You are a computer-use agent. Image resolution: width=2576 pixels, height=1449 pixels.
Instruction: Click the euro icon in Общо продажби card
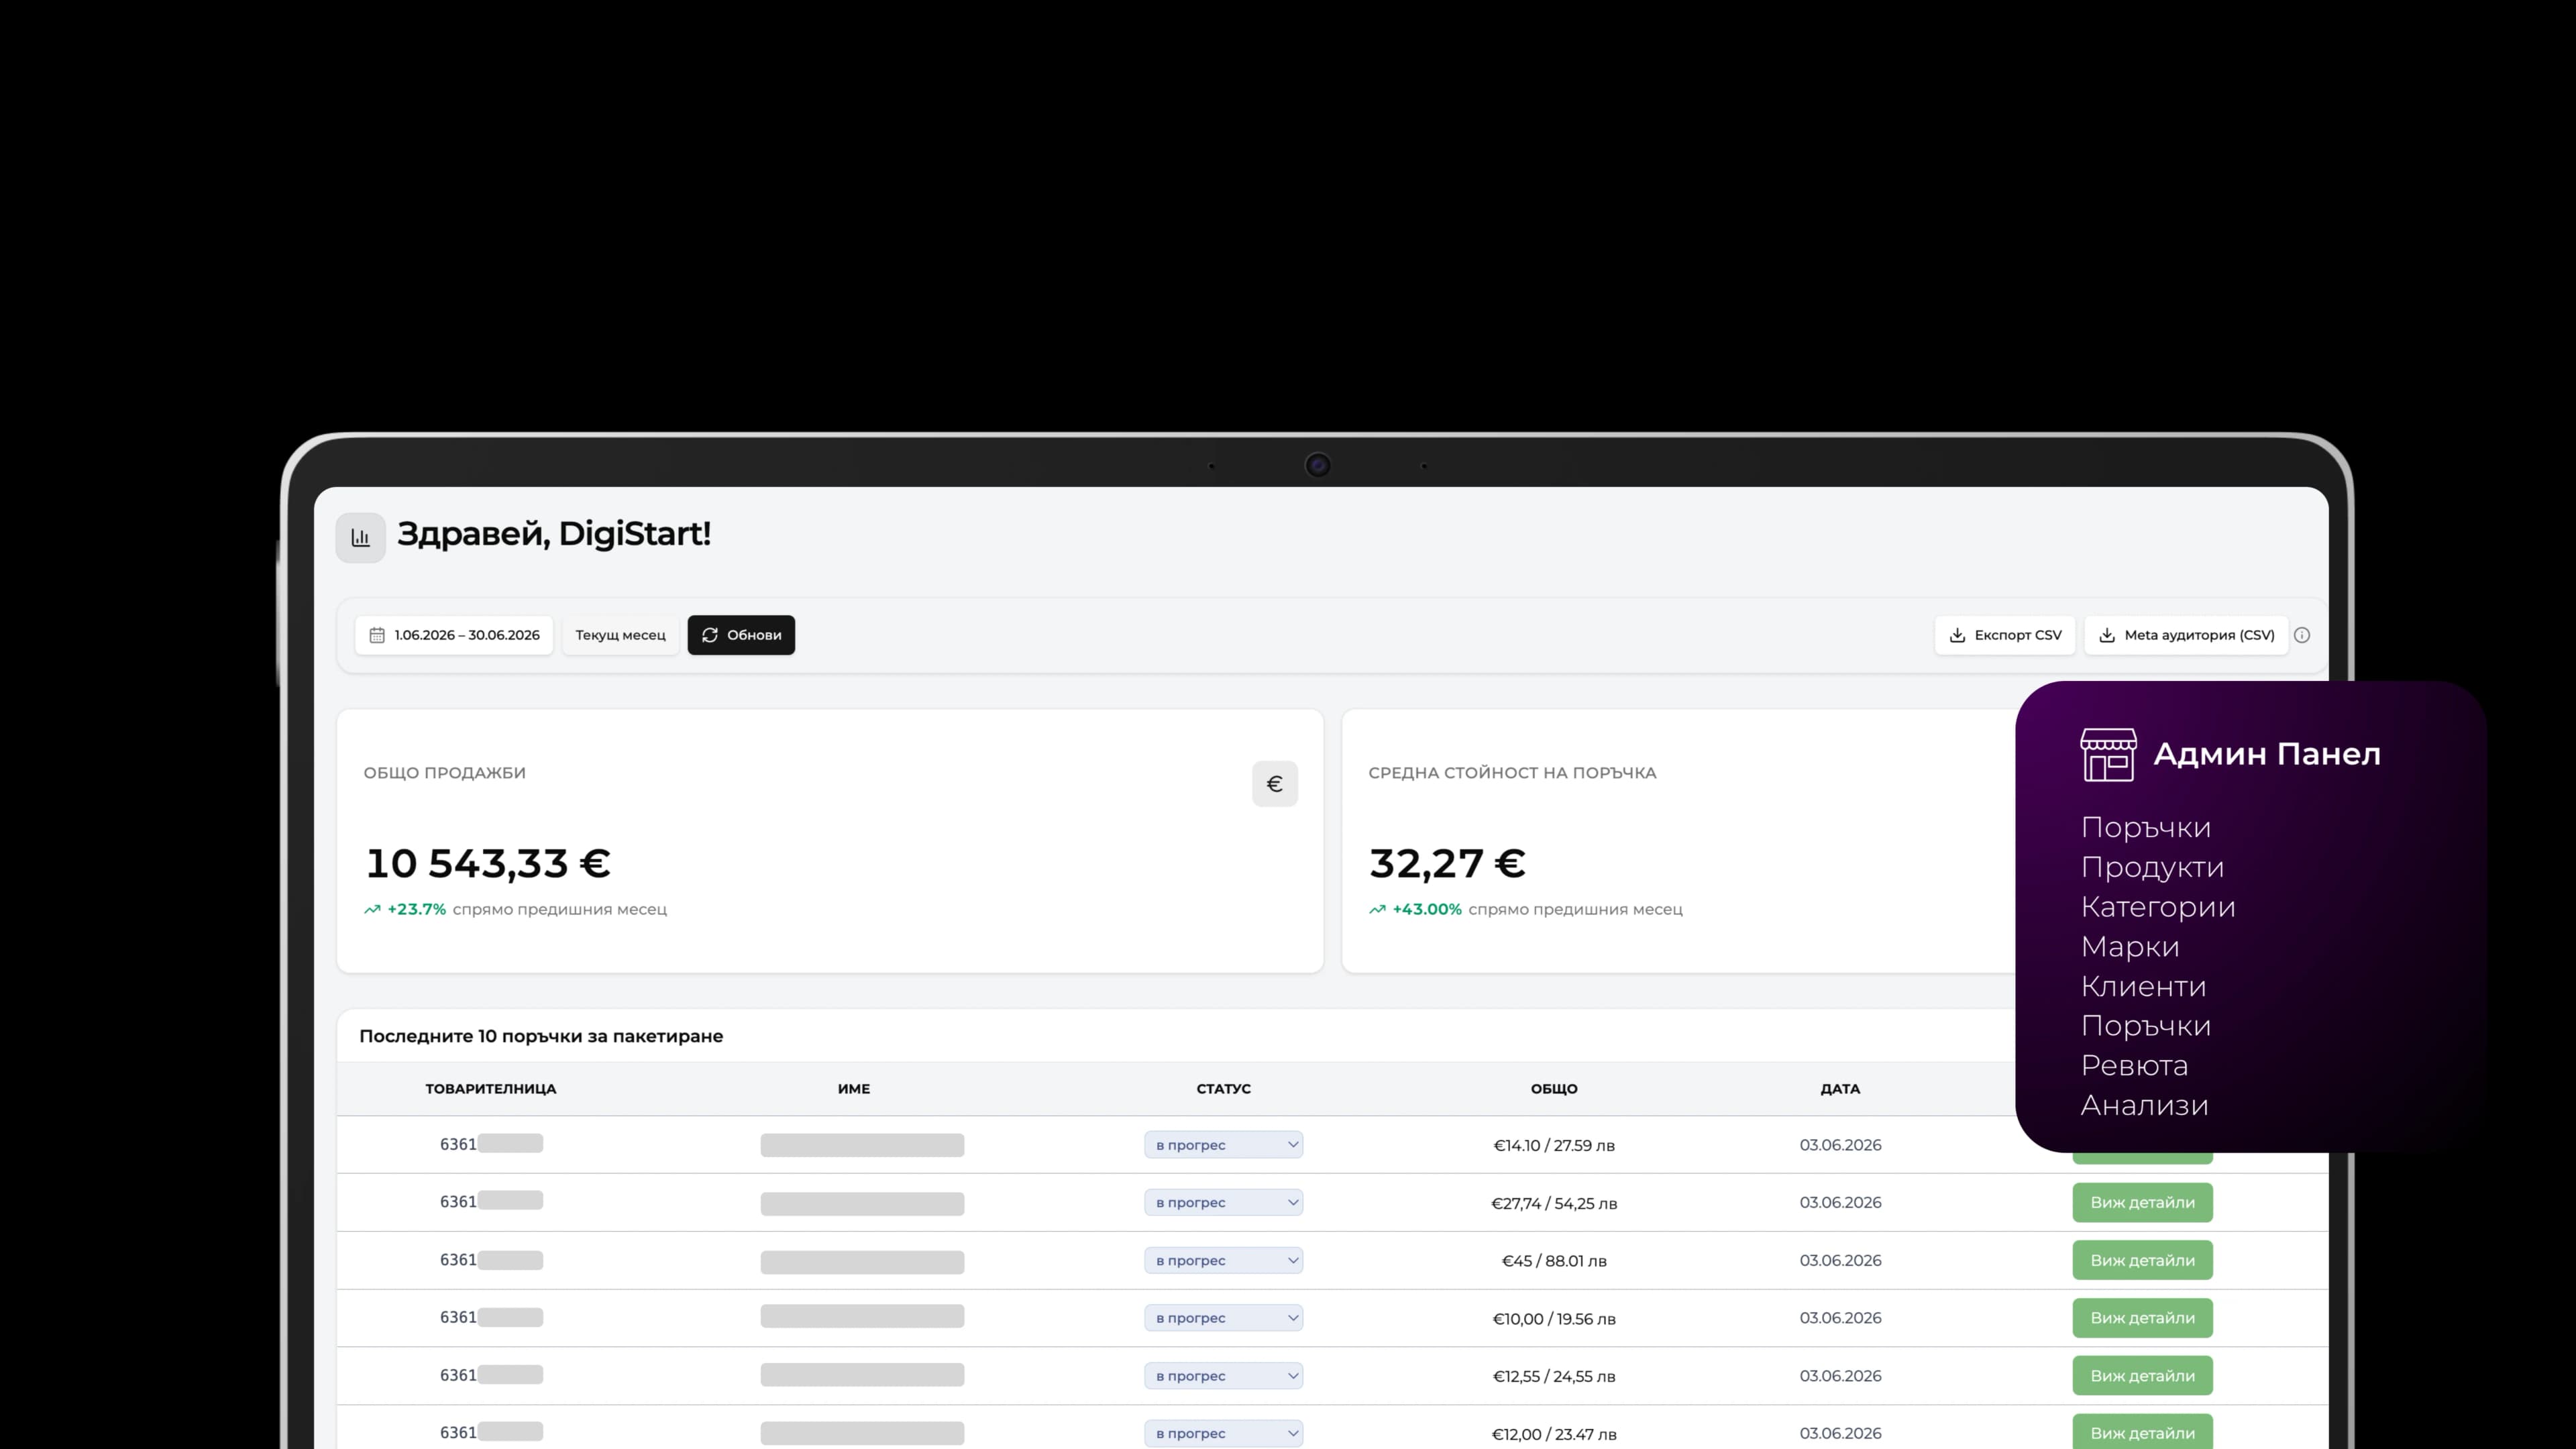1275,784
